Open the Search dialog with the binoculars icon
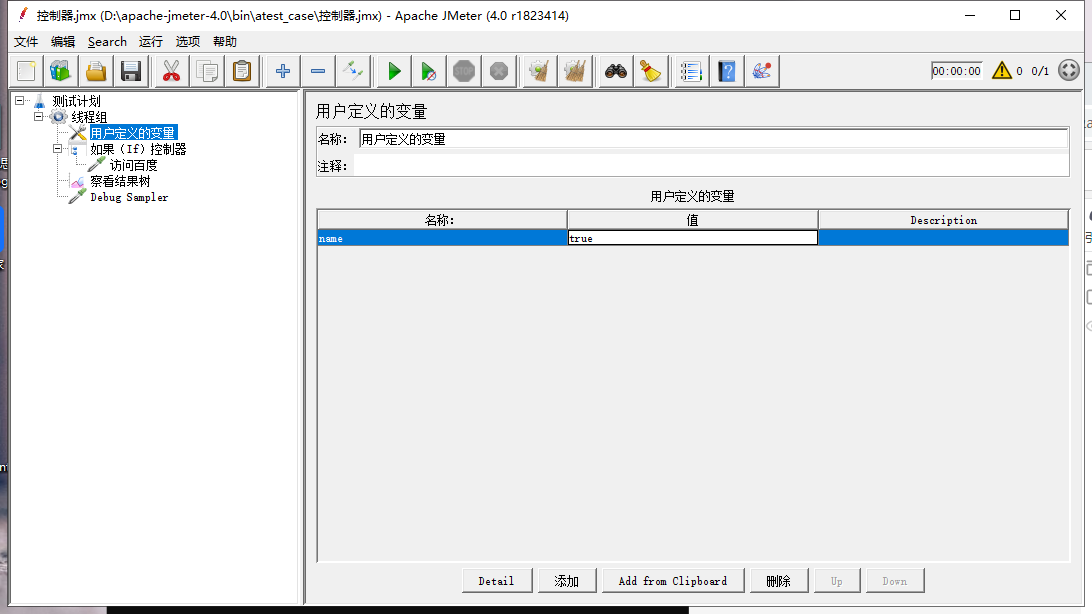 point(615,71)
